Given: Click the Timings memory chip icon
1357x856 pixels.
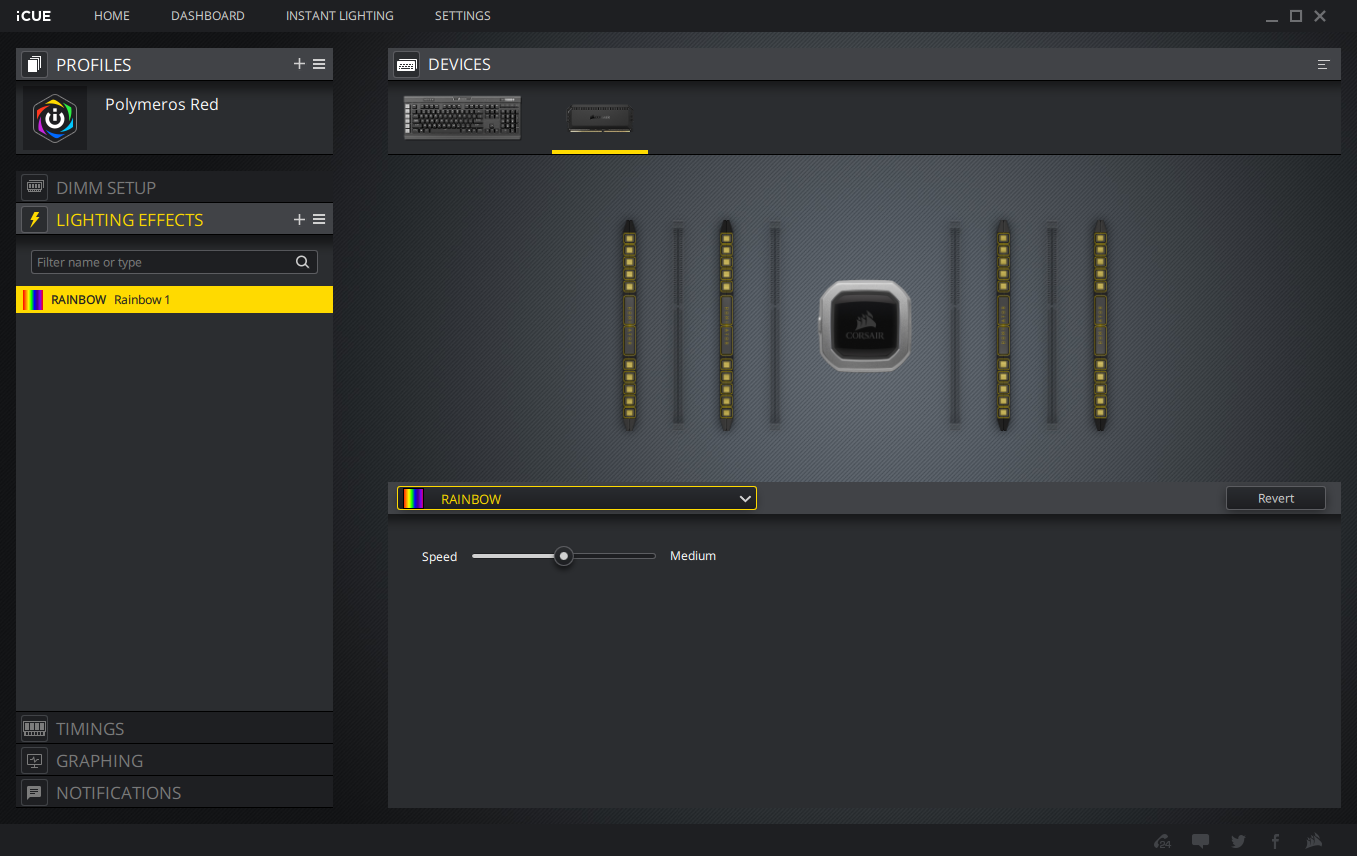Looking at the screenshot, I should [x=35, y=729].
